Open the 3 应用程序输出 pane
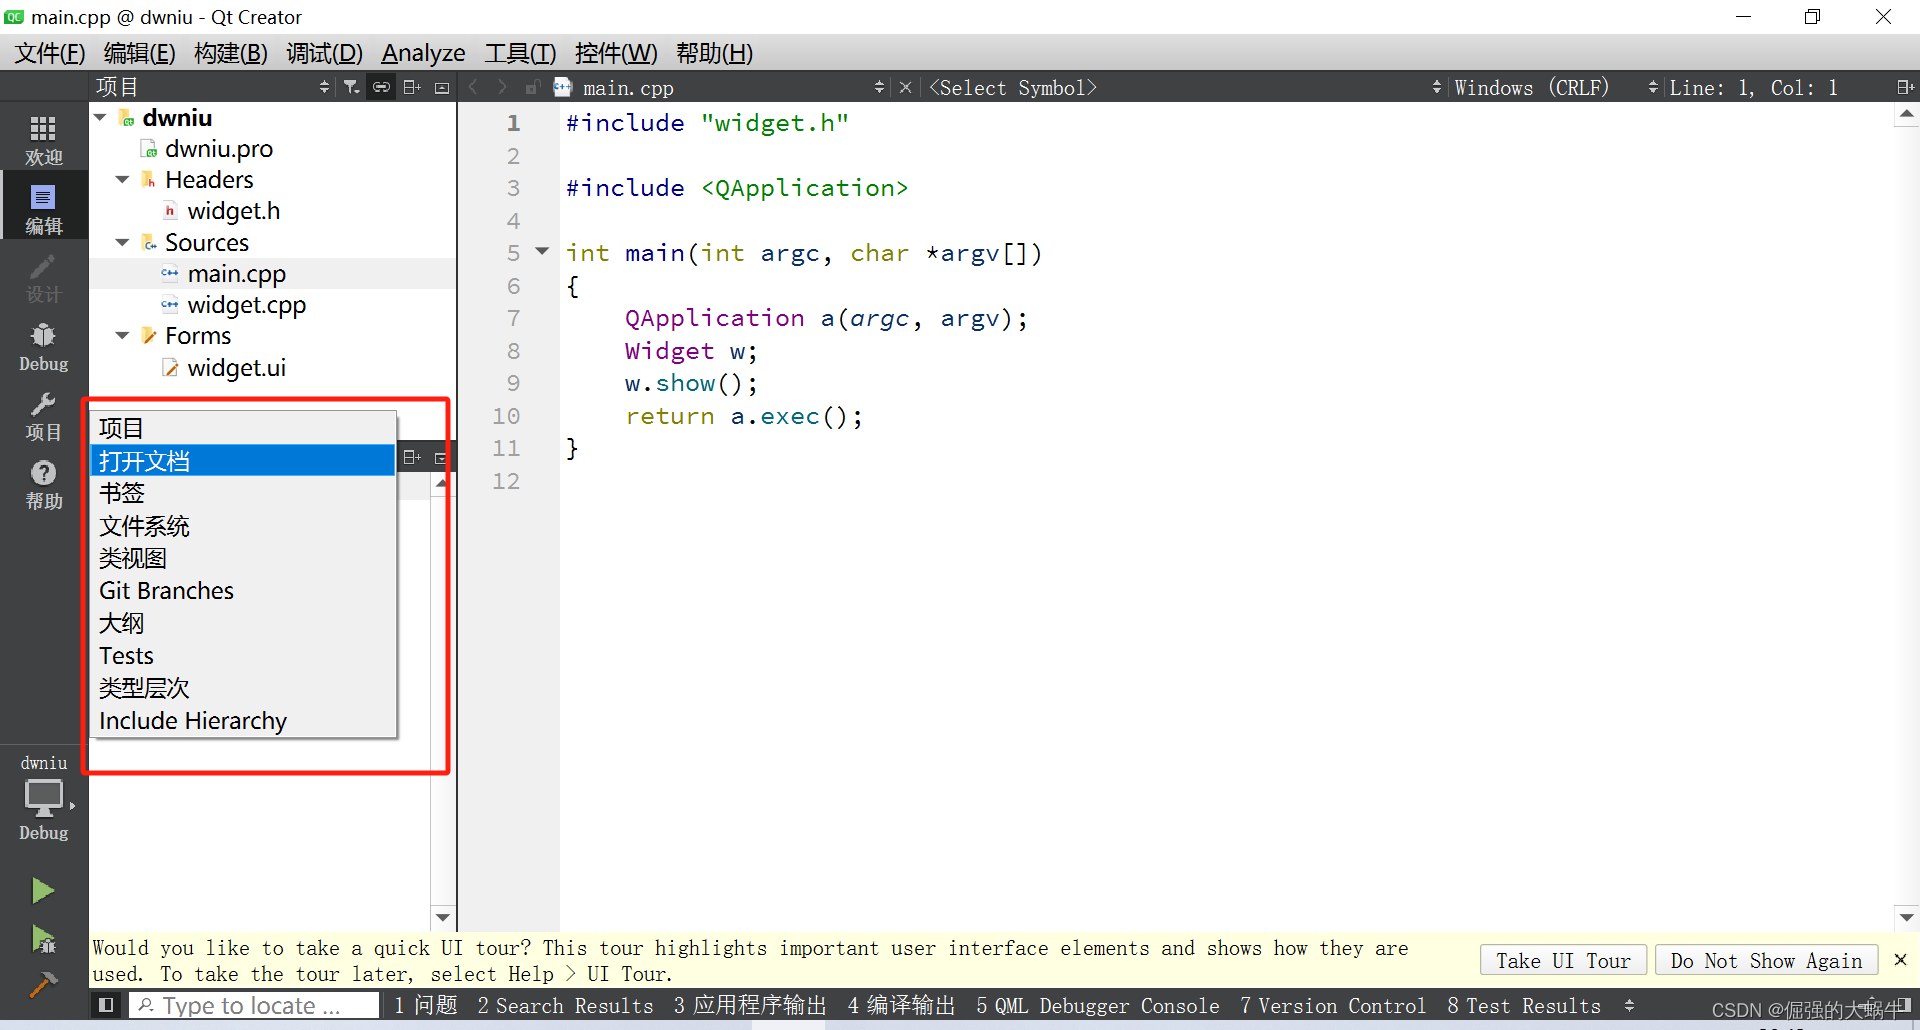The width and height of the screenshot is (1920, 1030). (x=750, y=1006)
